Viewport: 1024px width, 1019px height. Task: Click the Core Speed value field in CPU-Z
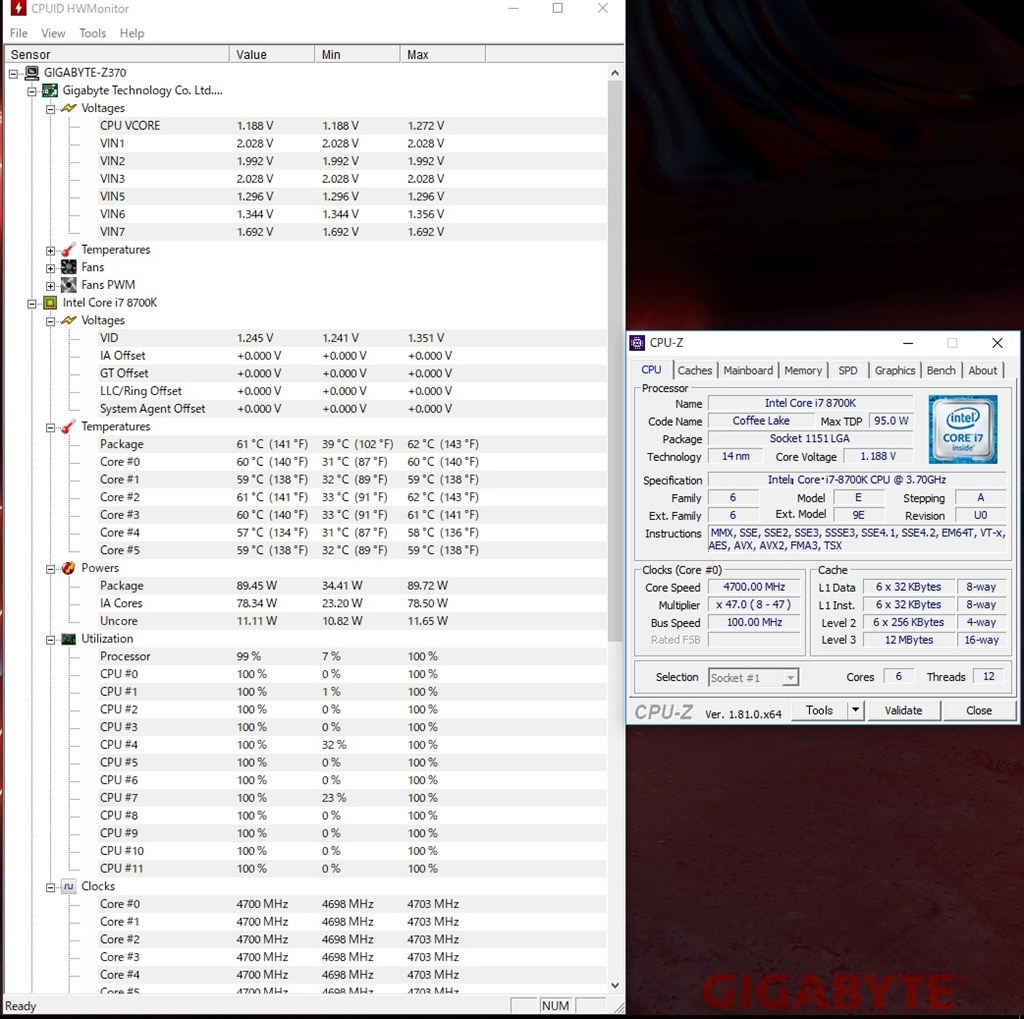(x=754, y=587)
